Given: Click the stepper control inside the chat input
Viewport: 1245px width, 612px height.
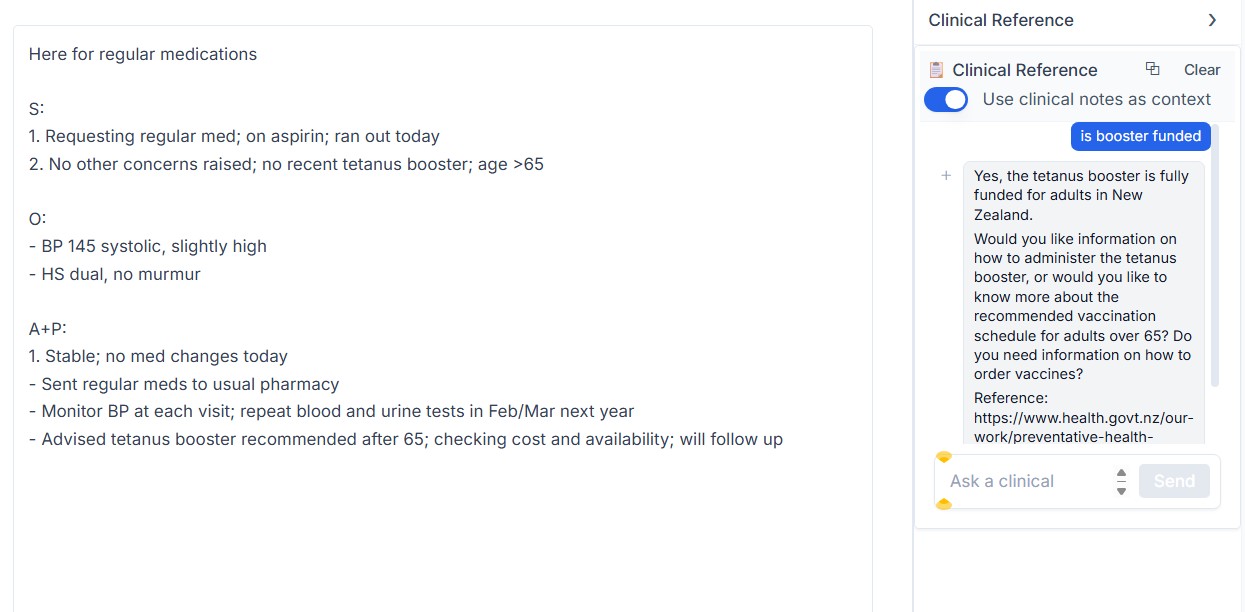Looking at the screenshot, I should [x=1120, y=481].
